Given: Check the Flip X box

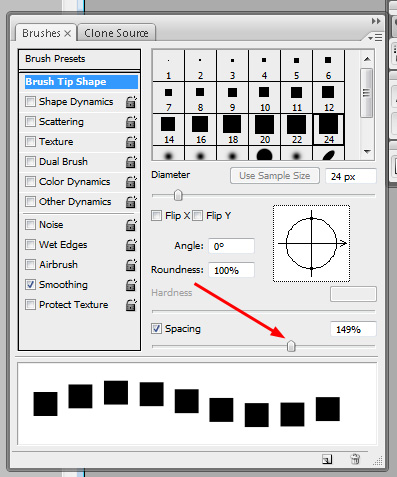Looking at the screenshot, I should point(156,216).
